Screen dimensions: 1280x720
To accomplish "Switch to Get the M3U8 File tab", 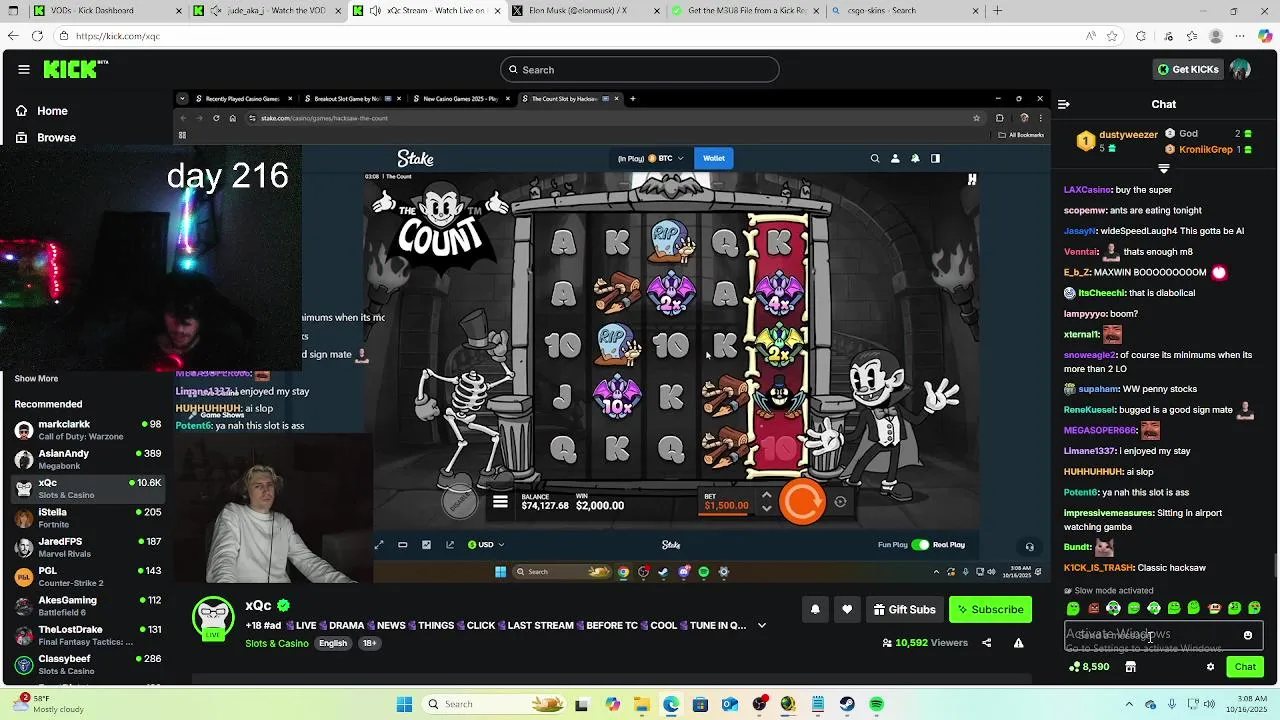I will pyautogui.click(x=745, y=11).
